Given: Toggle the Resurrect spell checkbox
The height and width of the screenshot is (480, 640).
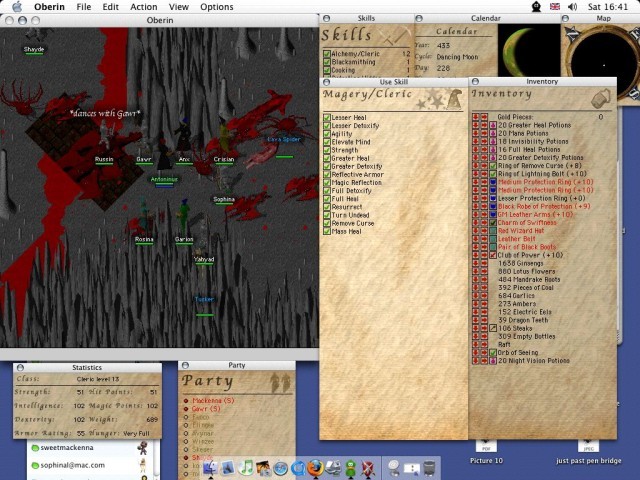Looking at the screenshot, I should tap(327, 207).
